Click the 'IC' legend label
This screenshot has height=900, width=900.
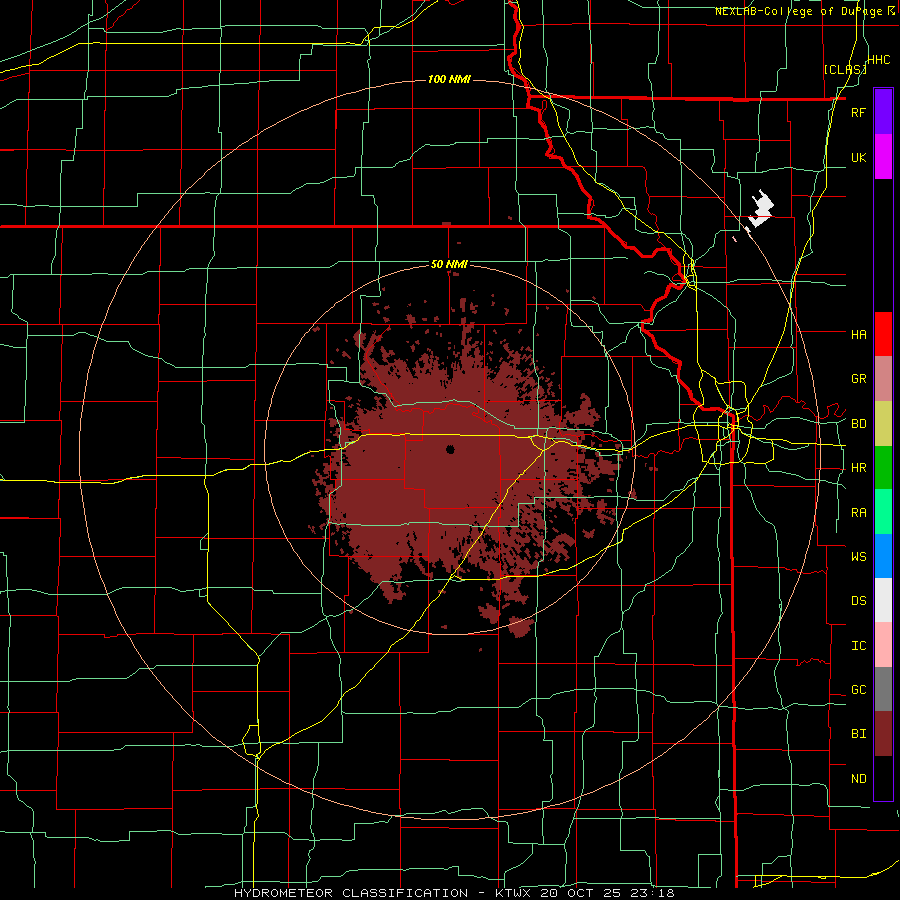(858, 646)
